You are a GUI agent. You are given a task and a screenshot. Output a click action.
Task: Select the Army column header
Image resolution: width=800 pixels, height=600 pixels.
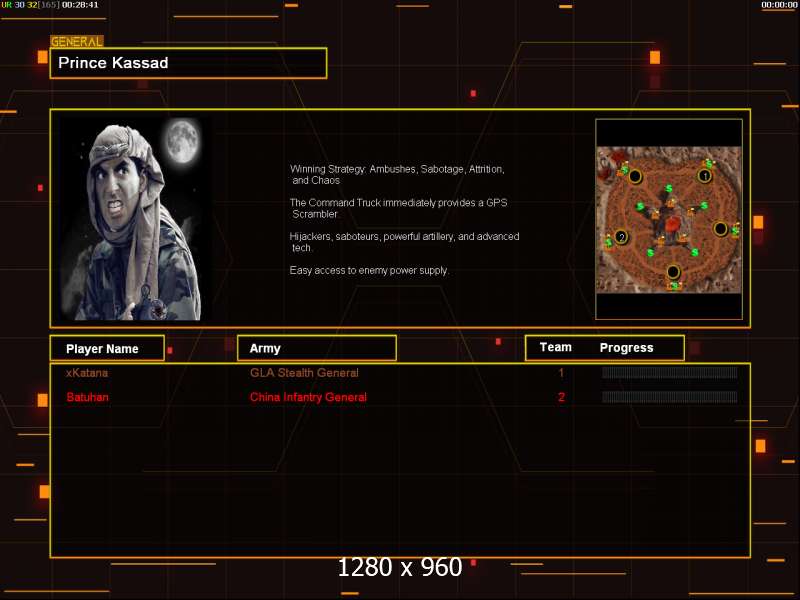point(317,348)
